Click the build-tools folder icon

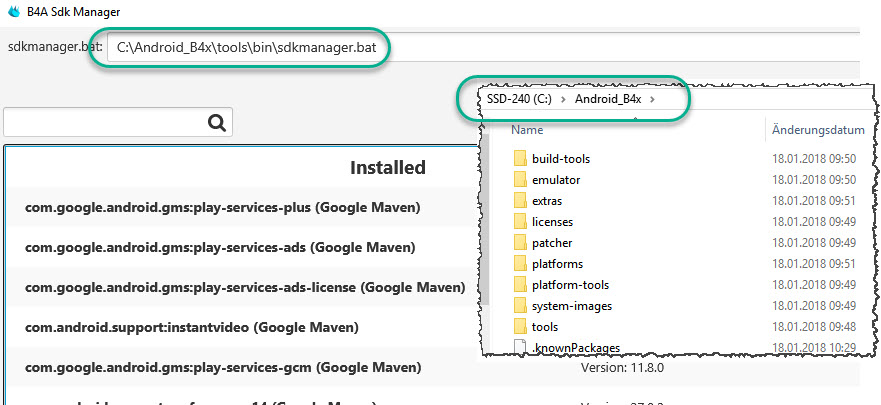(520, 158)
